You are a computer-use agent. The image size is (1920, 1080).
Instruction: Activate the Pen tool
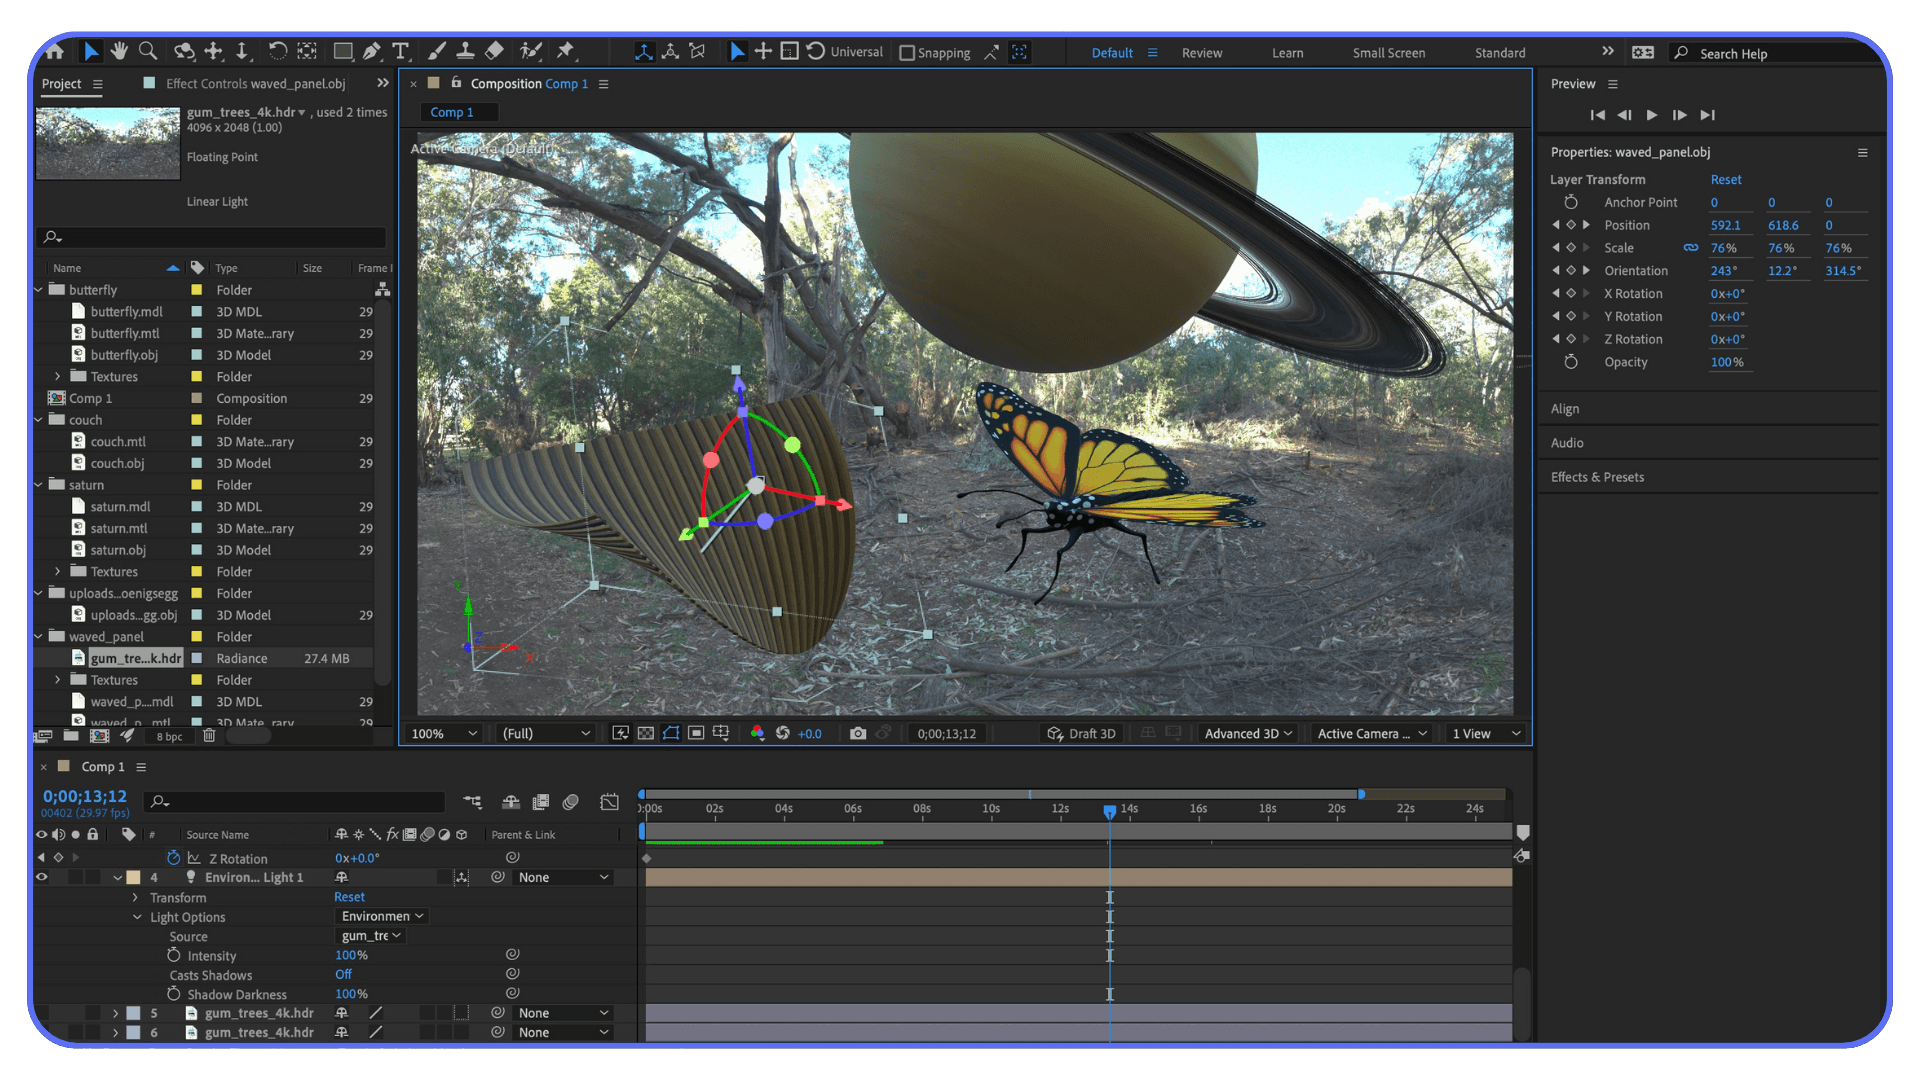371,51
